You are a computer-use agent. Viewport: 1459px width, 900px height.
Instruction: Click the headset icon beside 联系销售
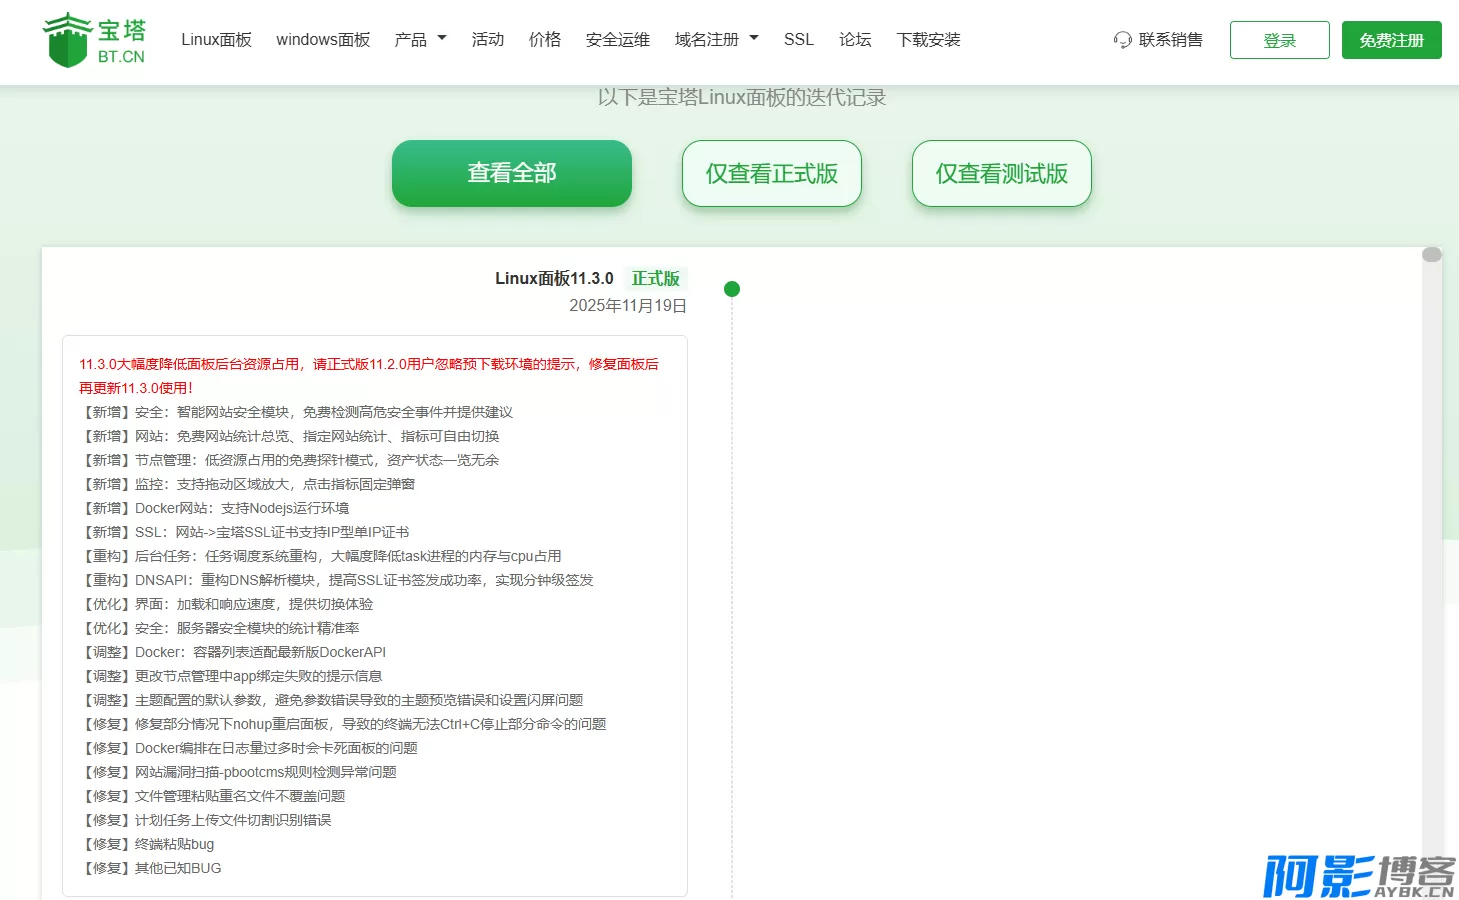1122,40
